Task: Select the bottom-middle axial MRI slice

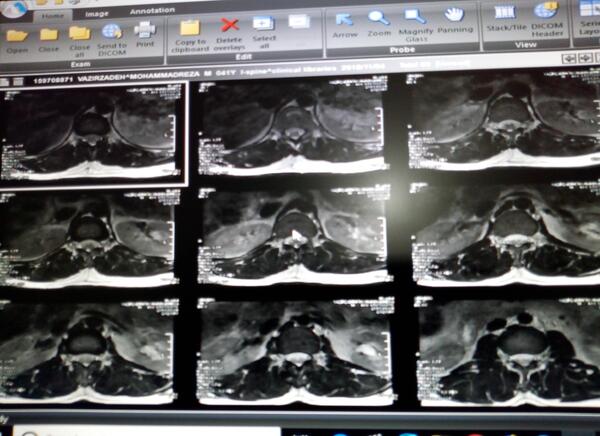Action: 295,351
